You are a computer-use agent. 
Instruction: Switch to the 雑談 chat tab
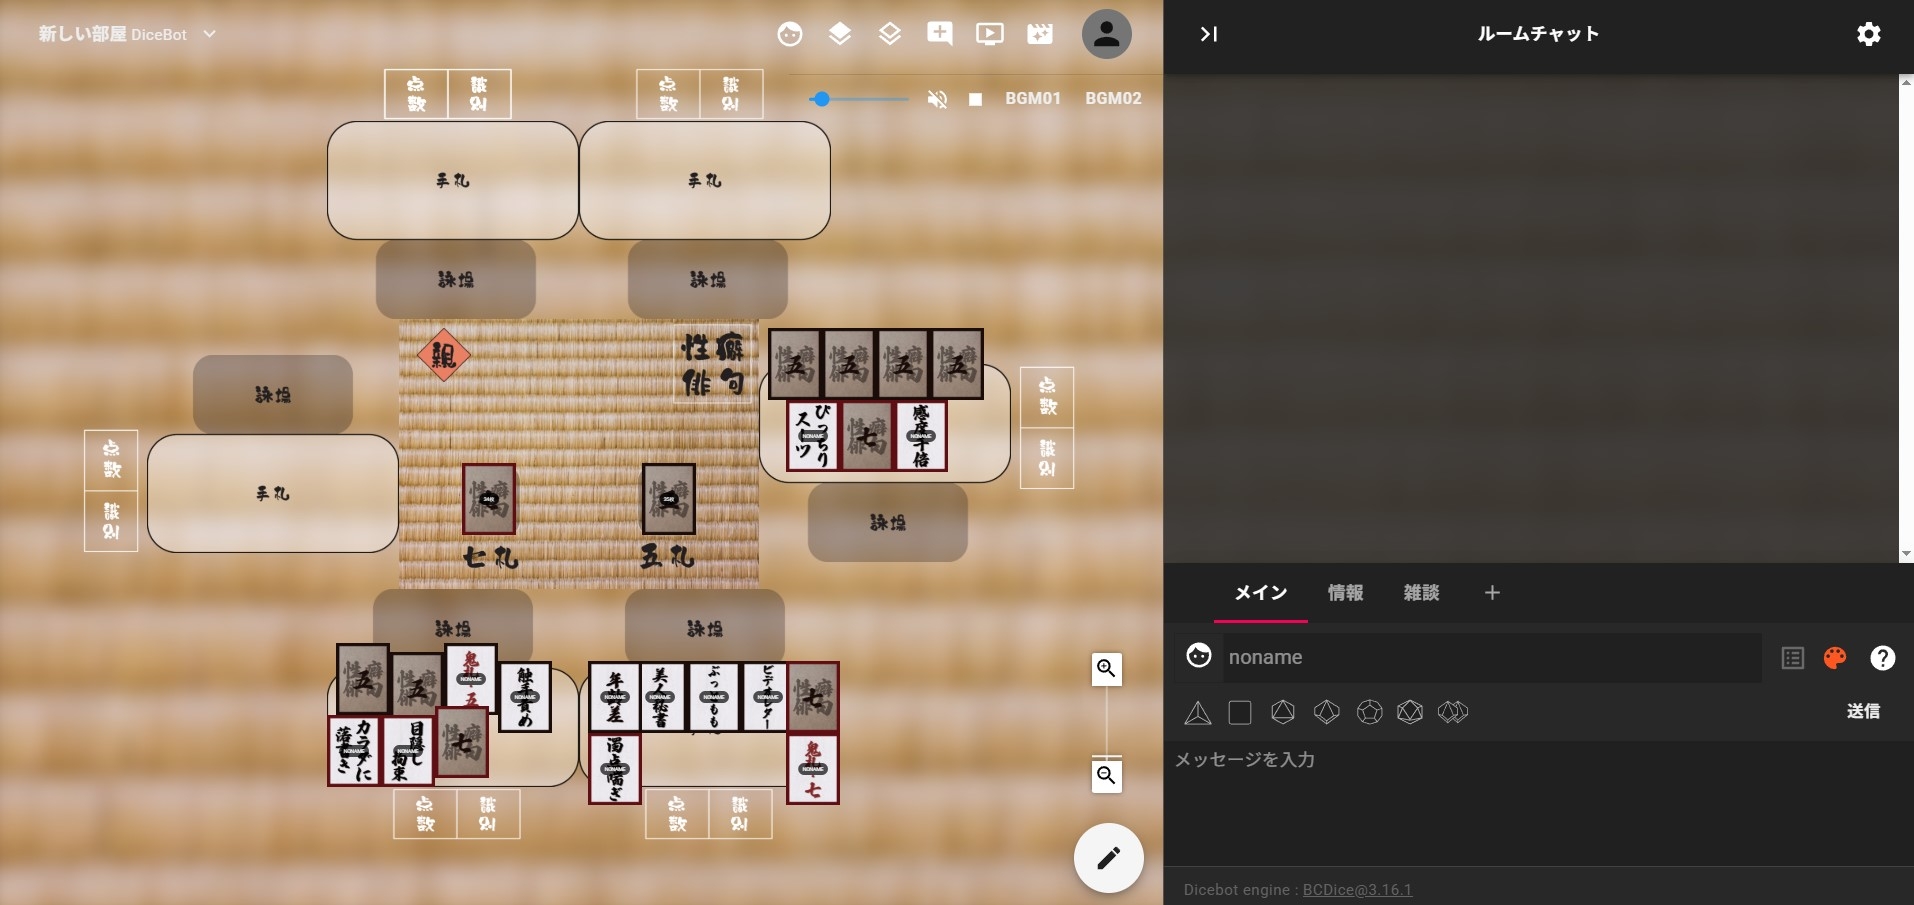pos(1422,593)
